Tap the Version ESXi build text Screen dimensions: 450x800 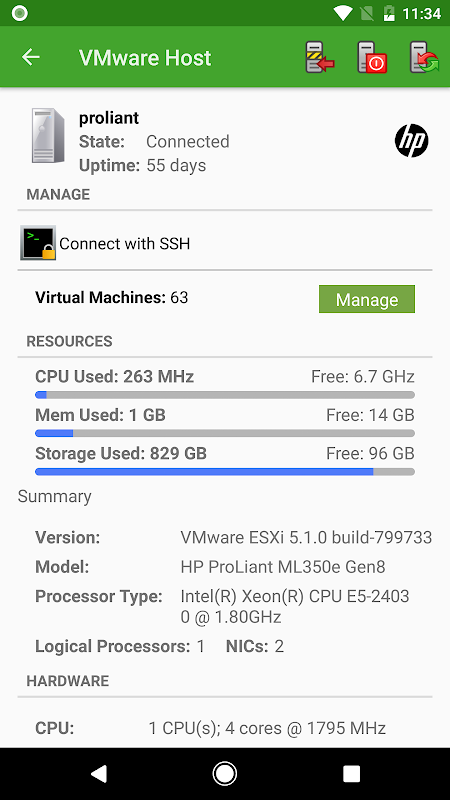pyautogui.click(x=306, y=537)
